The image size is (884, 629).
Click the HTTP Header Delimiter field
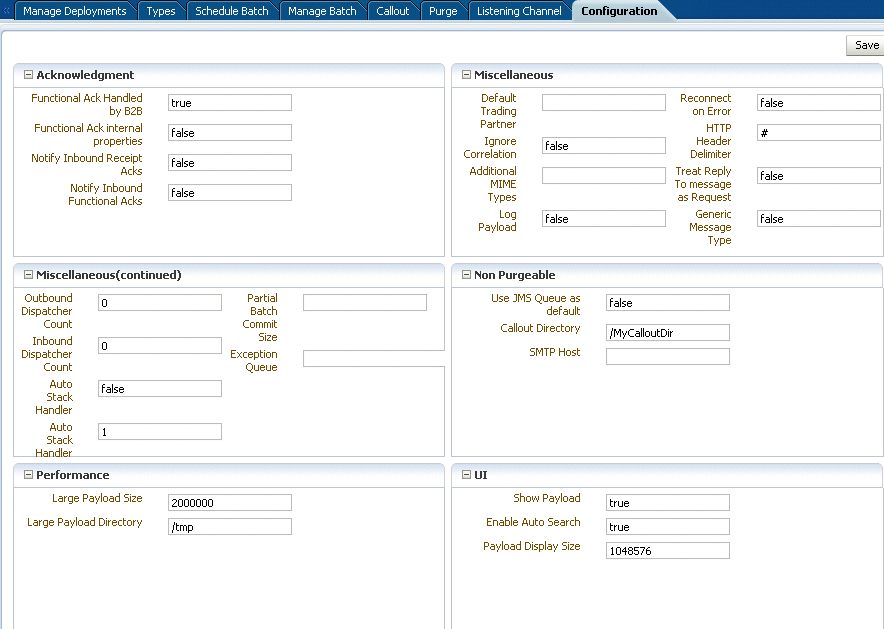(819, 132)
